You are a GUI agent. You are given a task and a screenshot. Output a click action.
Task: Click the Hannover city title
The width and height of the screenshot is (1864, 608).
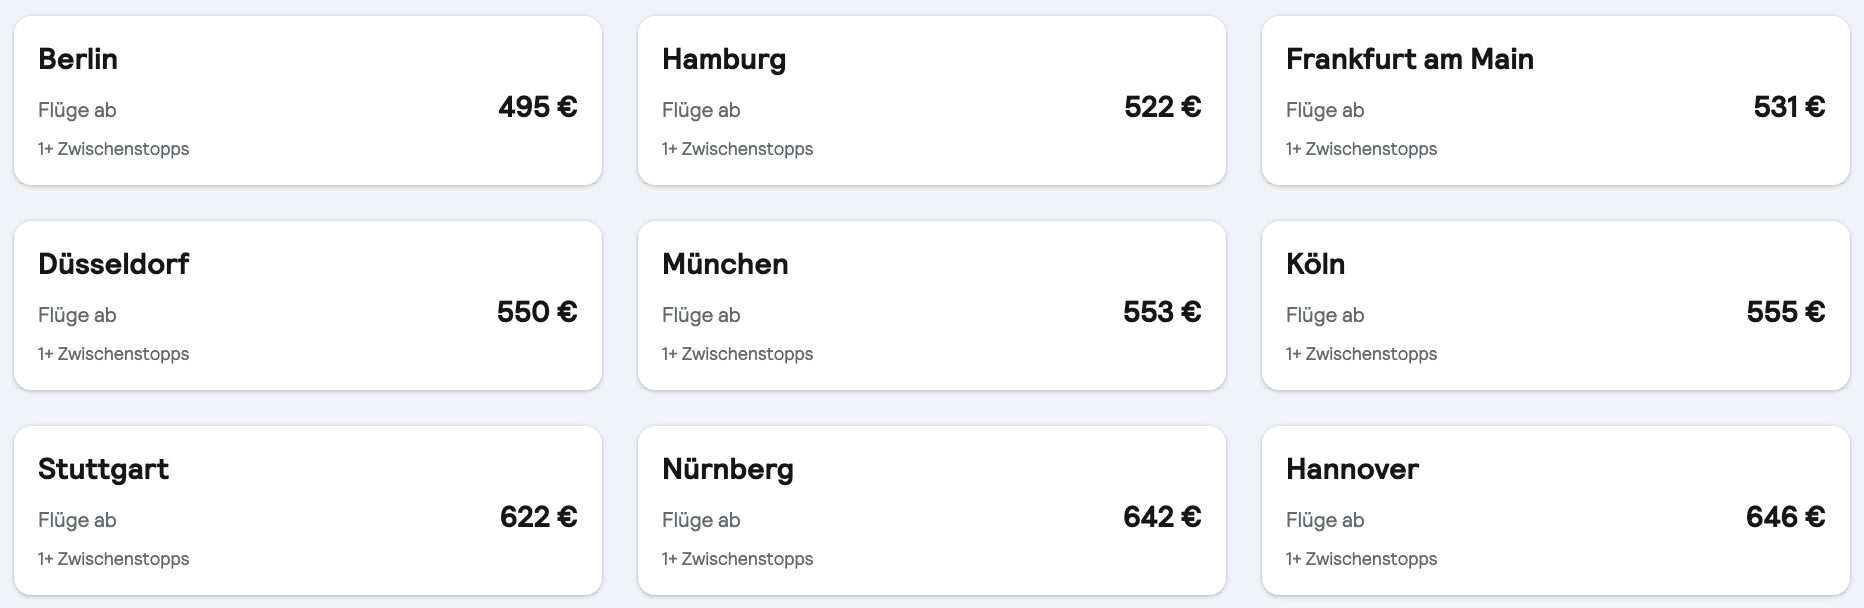point(1352,469)
